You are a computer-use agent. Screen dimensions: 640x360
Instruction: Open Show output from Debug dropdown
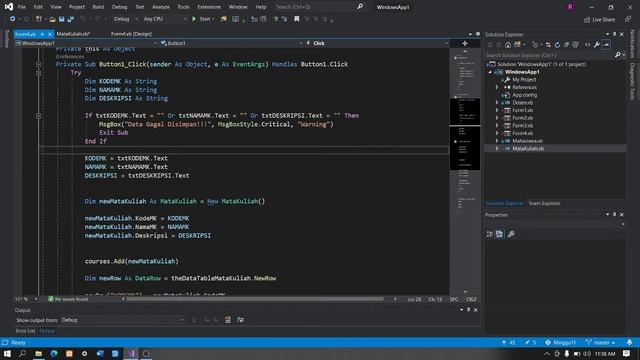122,320
